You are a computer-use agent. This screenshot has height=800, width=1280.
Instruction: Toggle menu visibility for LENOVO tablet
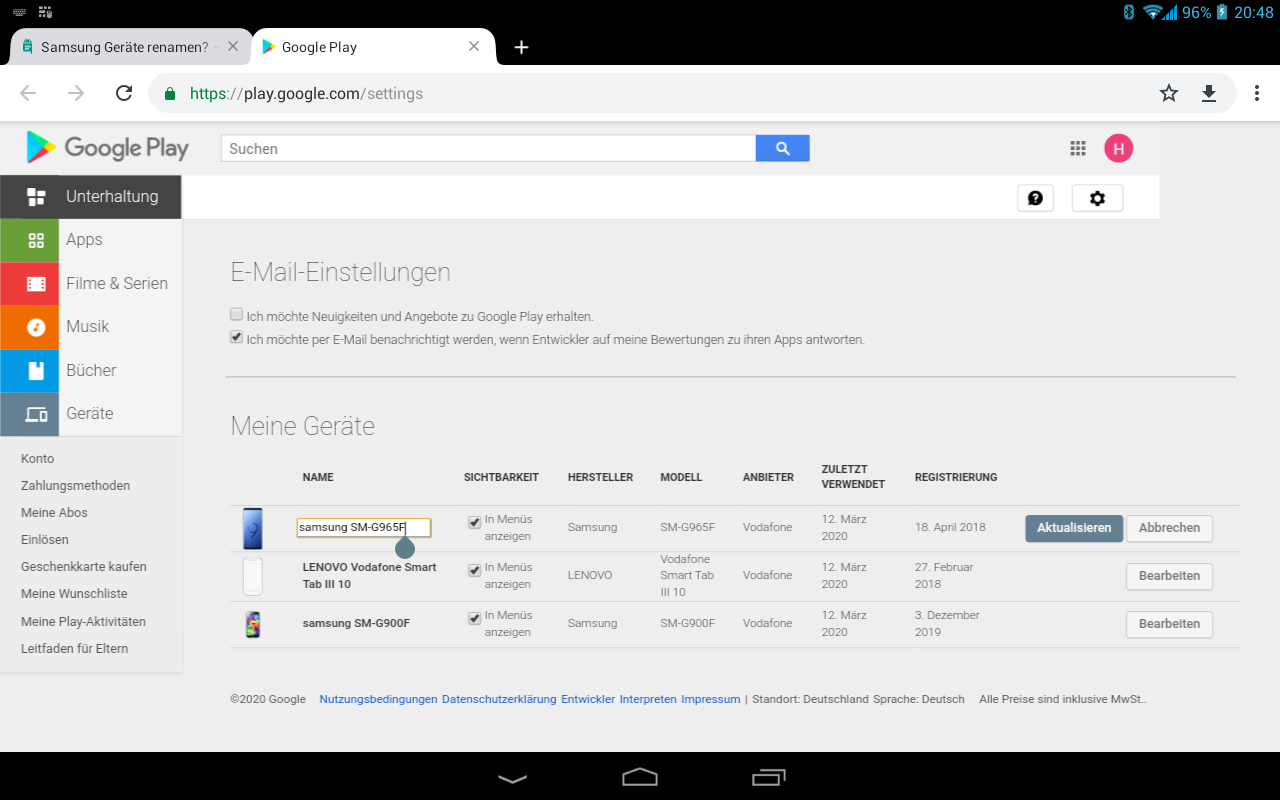pyautogui.click(x=474, y=570)
